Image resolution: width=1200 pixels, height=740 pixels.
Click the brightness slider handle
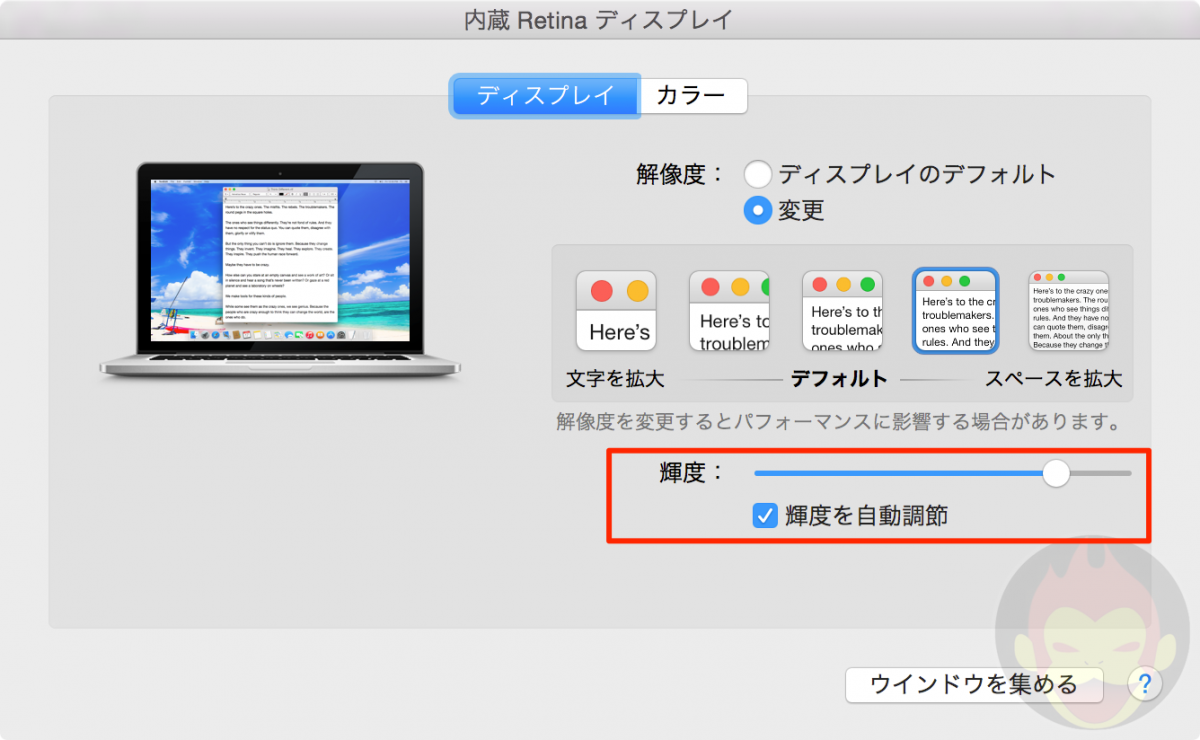[1056, 473]
